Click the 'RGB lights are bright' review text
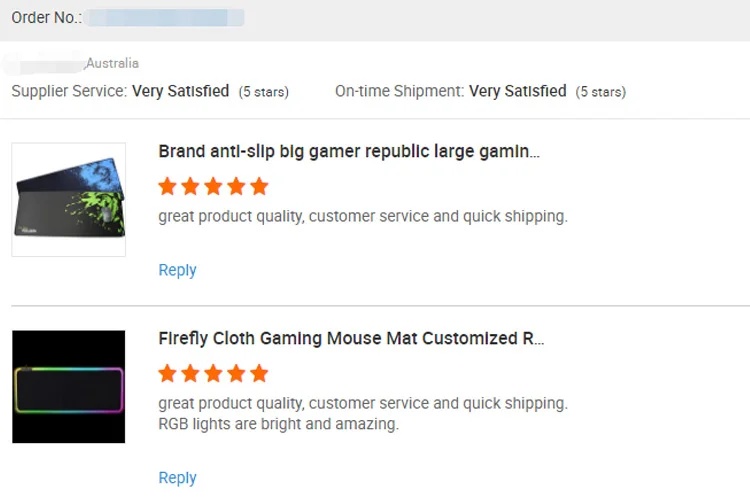This screenshot has width=750, height=497. coord(278,424)
